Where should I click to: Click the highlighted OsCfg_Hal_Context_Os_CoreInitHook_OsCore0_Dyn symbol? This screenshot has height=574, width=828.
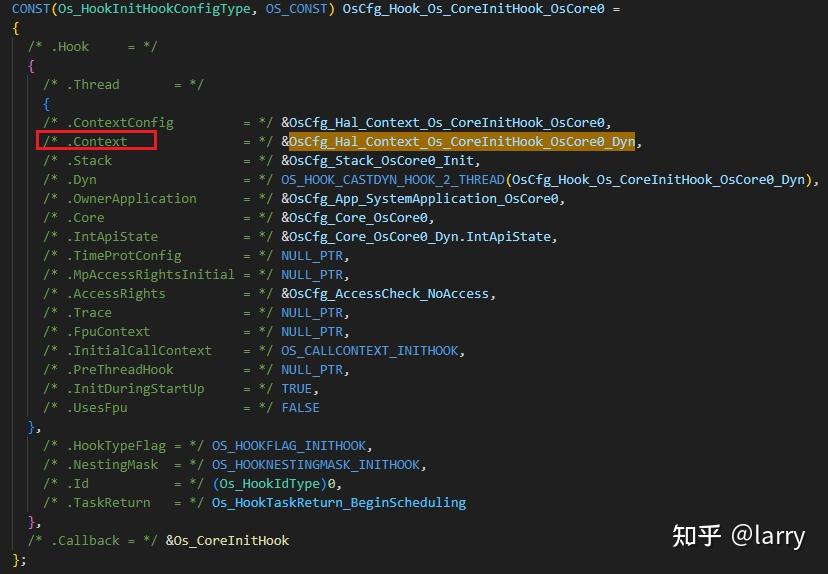pos(462,142)
